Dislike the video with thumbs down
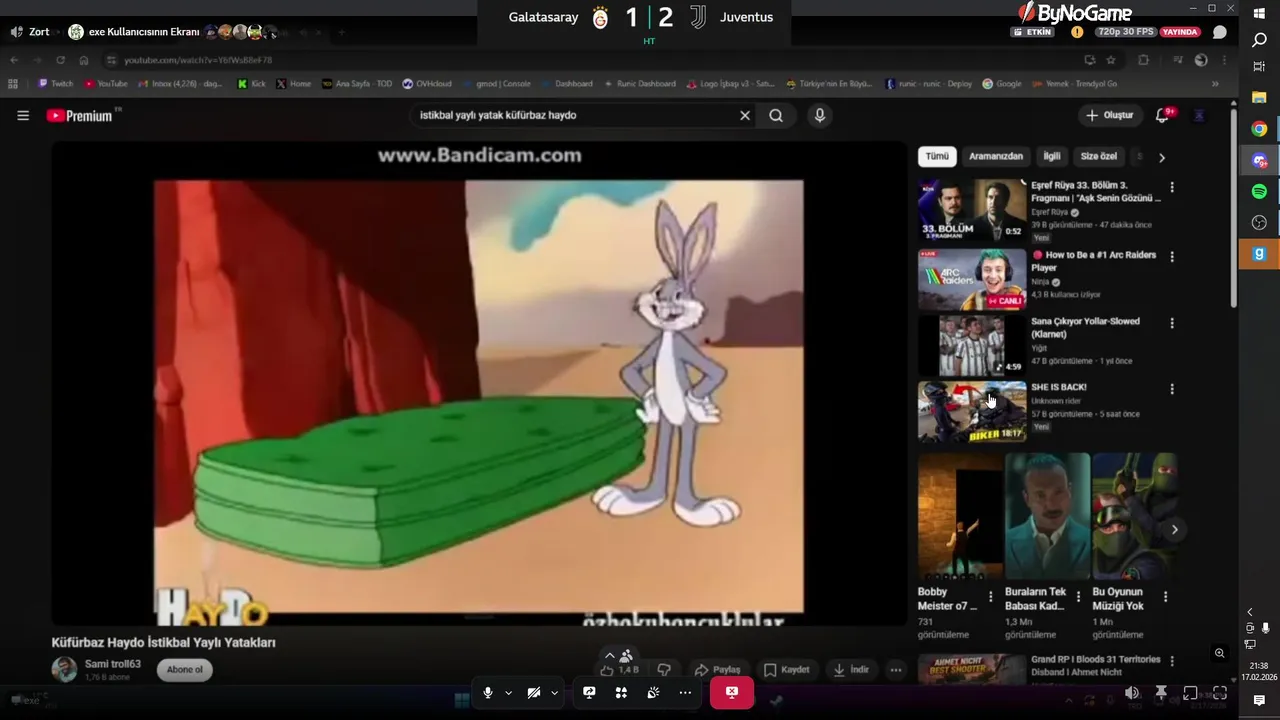The height and width of the screenshot is (720, 1280). click(664, 670)
